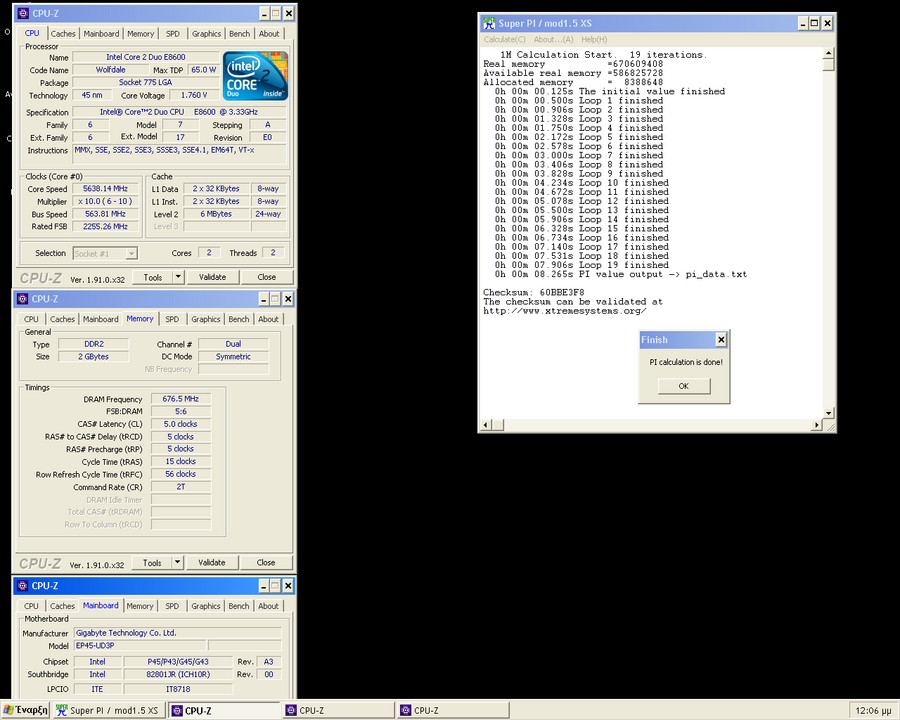Click the memory Type value 'DDR2'

point(94,344)
